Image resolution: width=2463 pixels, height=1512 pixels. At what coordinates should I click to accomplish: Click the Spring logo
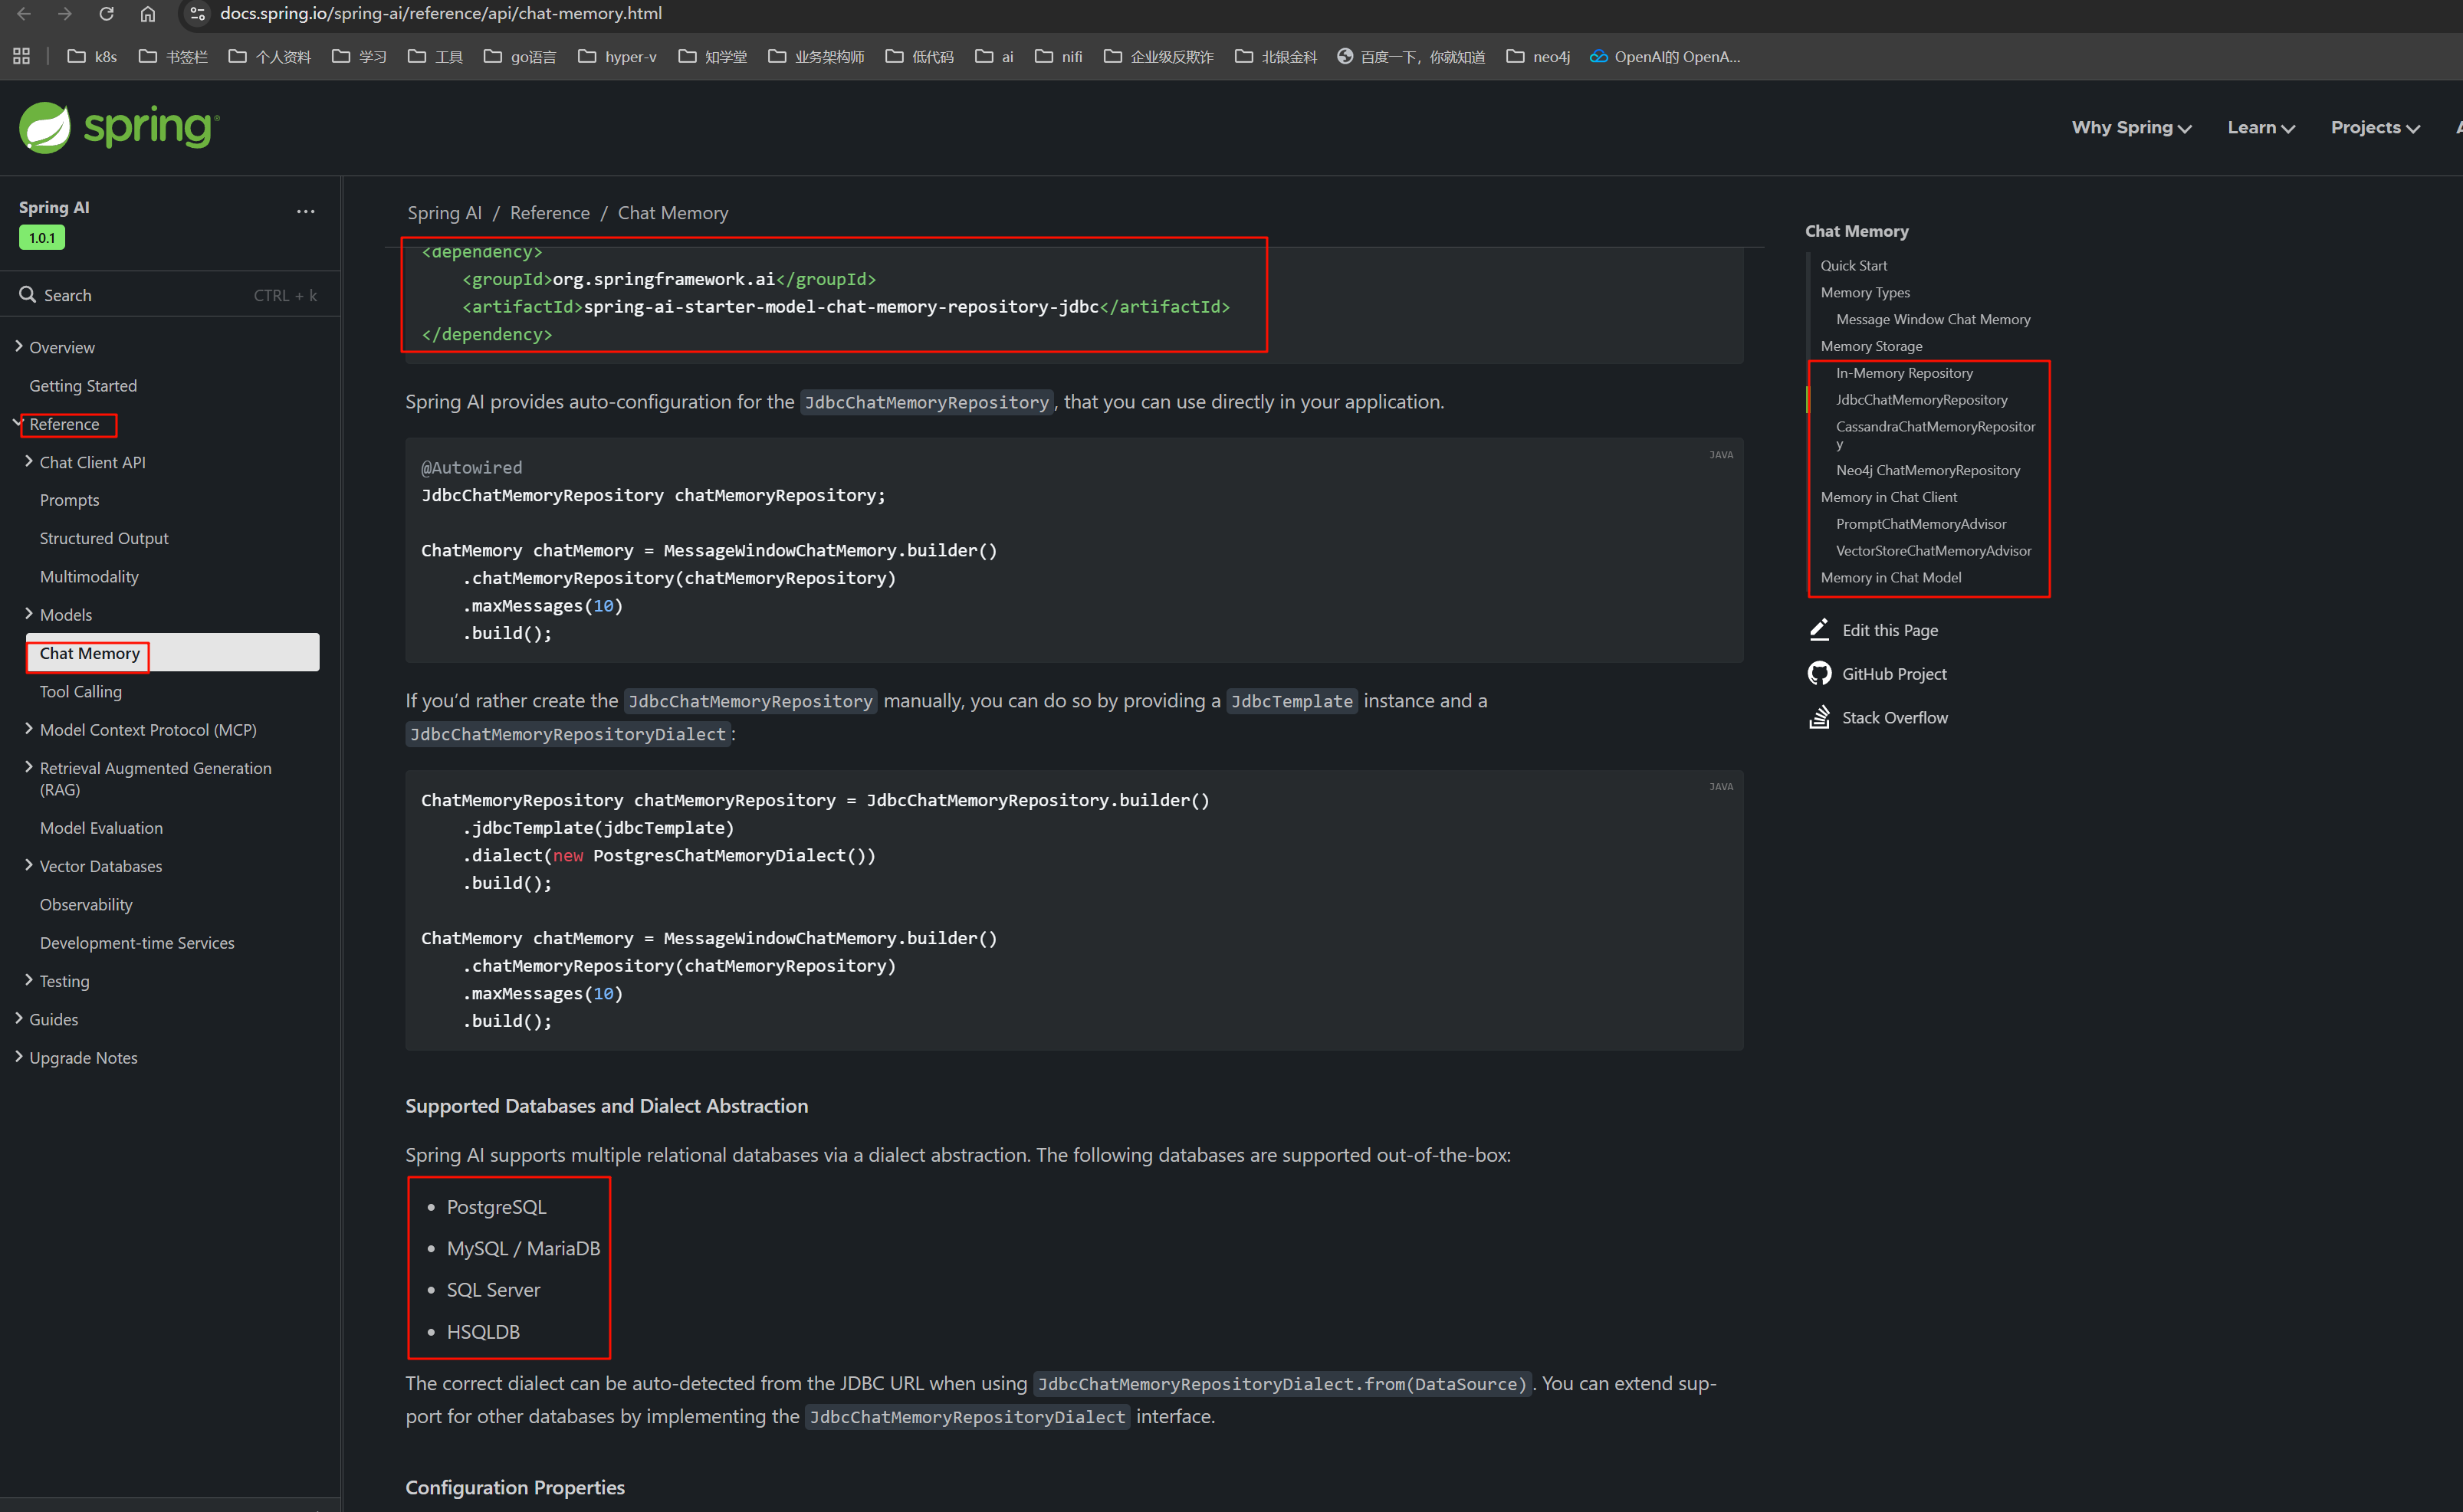tap(119, 127)
